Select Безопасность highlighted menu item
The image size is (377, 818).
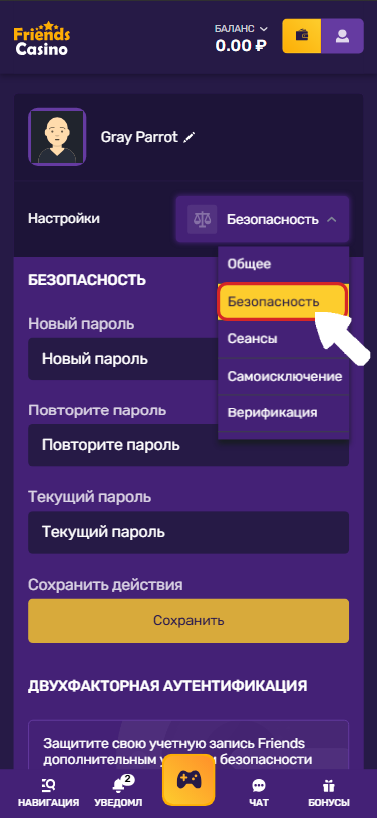pos(283,301)
